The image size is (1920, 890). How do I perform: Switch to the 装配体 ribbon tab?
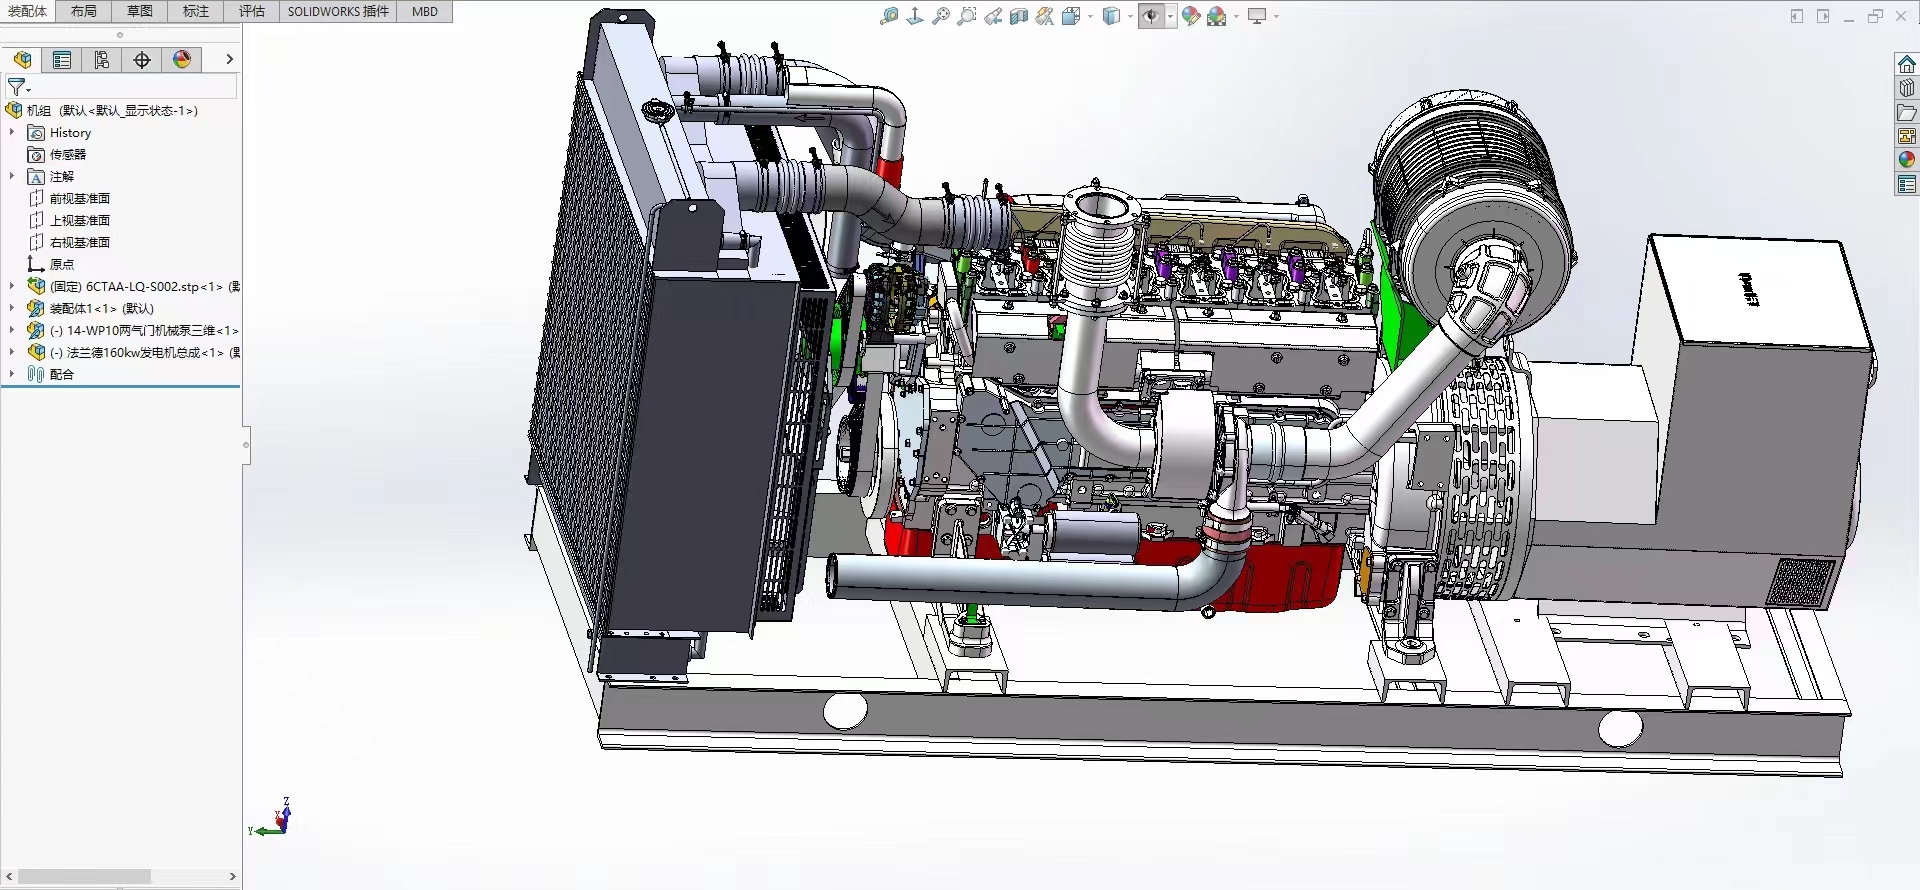click(x=28, y=11)
